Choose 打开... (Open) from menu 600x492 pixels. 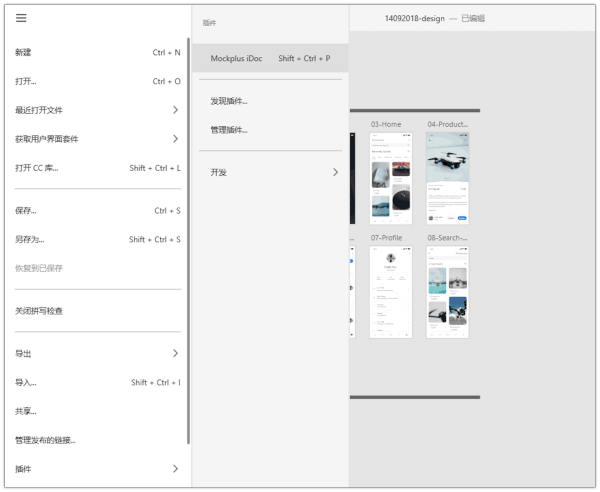coord(26,81)
